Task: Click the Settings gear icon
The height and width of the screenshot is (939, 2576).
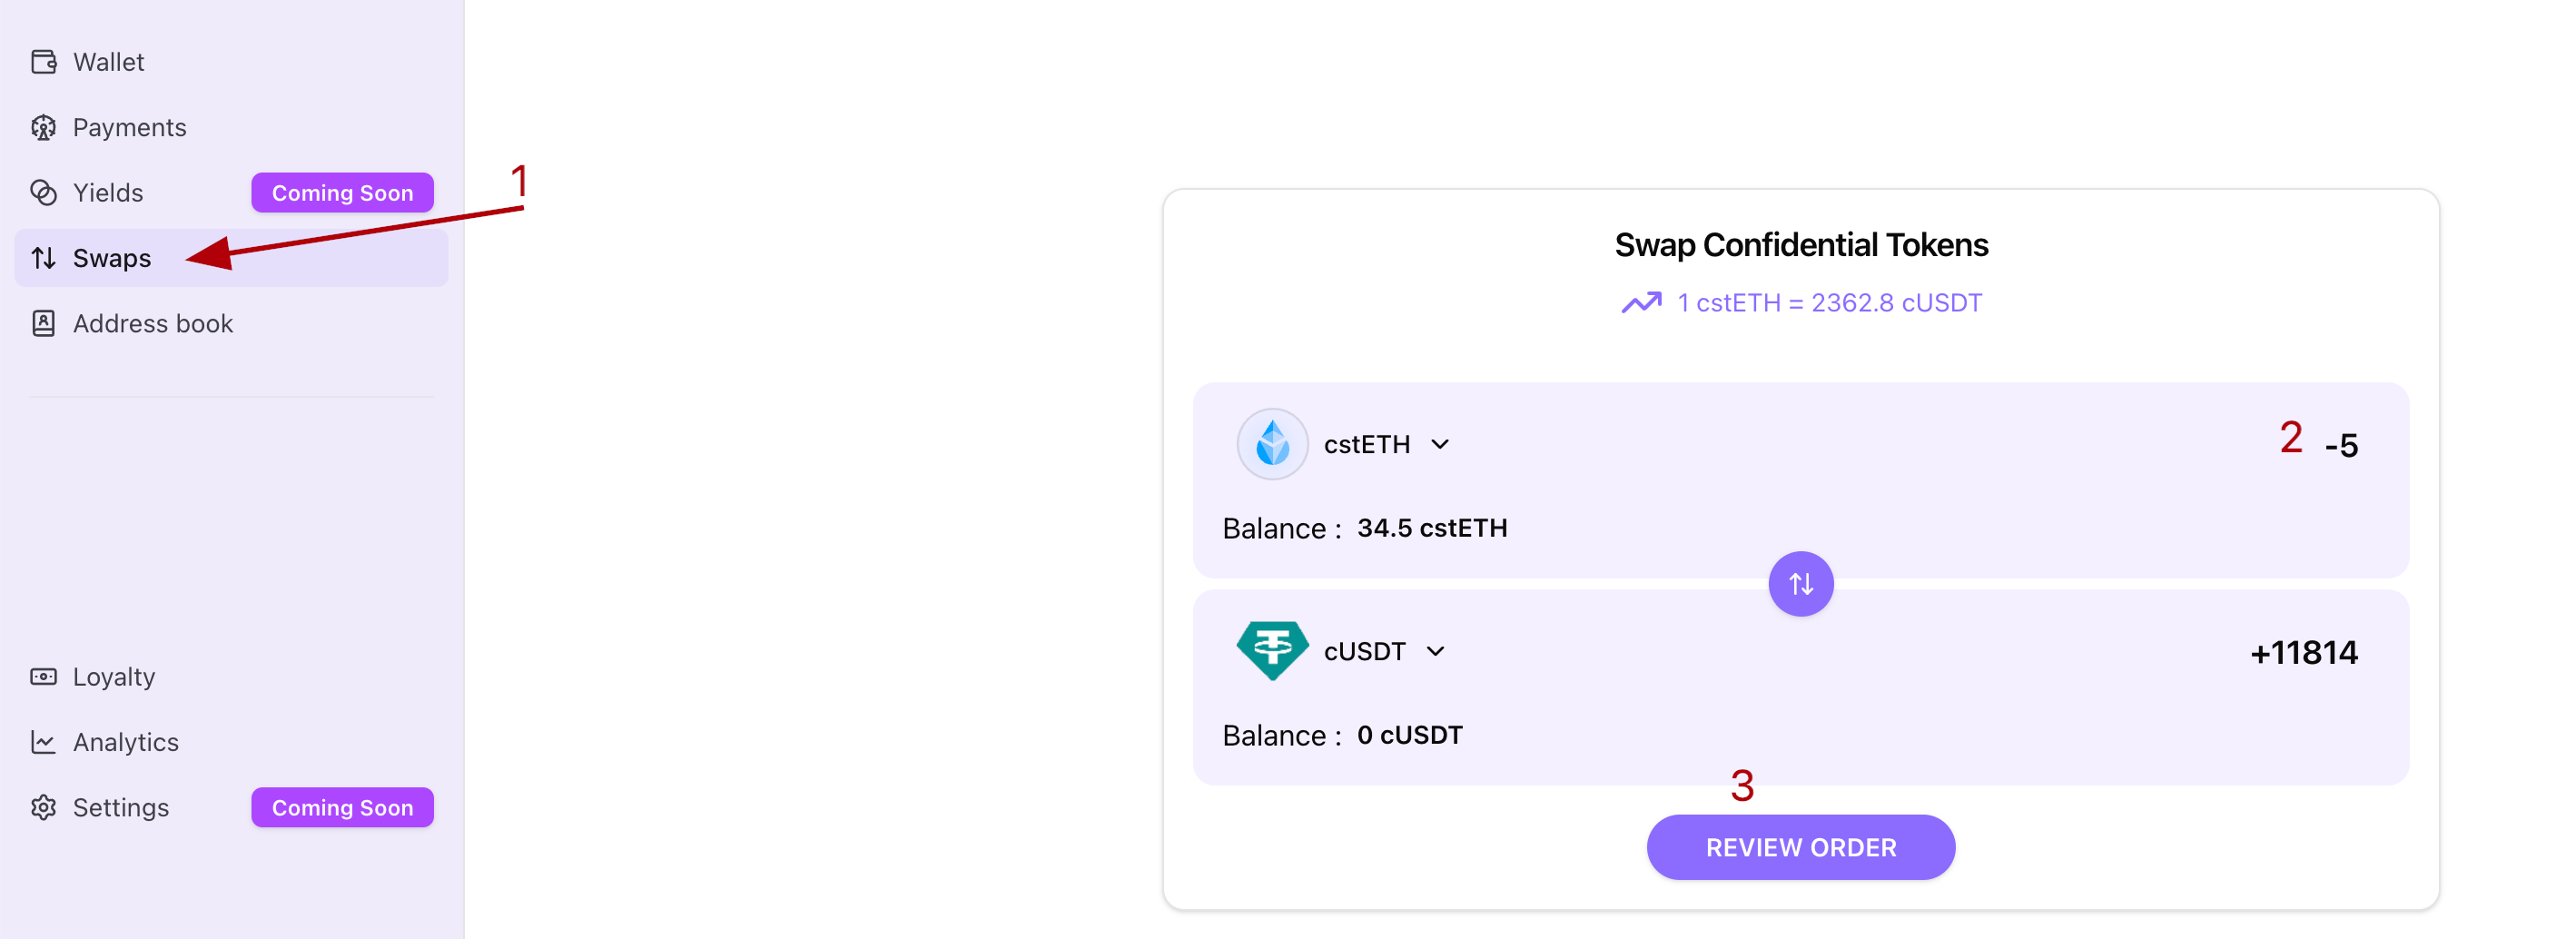Action: pyautogui.click(x=43, y=808)
